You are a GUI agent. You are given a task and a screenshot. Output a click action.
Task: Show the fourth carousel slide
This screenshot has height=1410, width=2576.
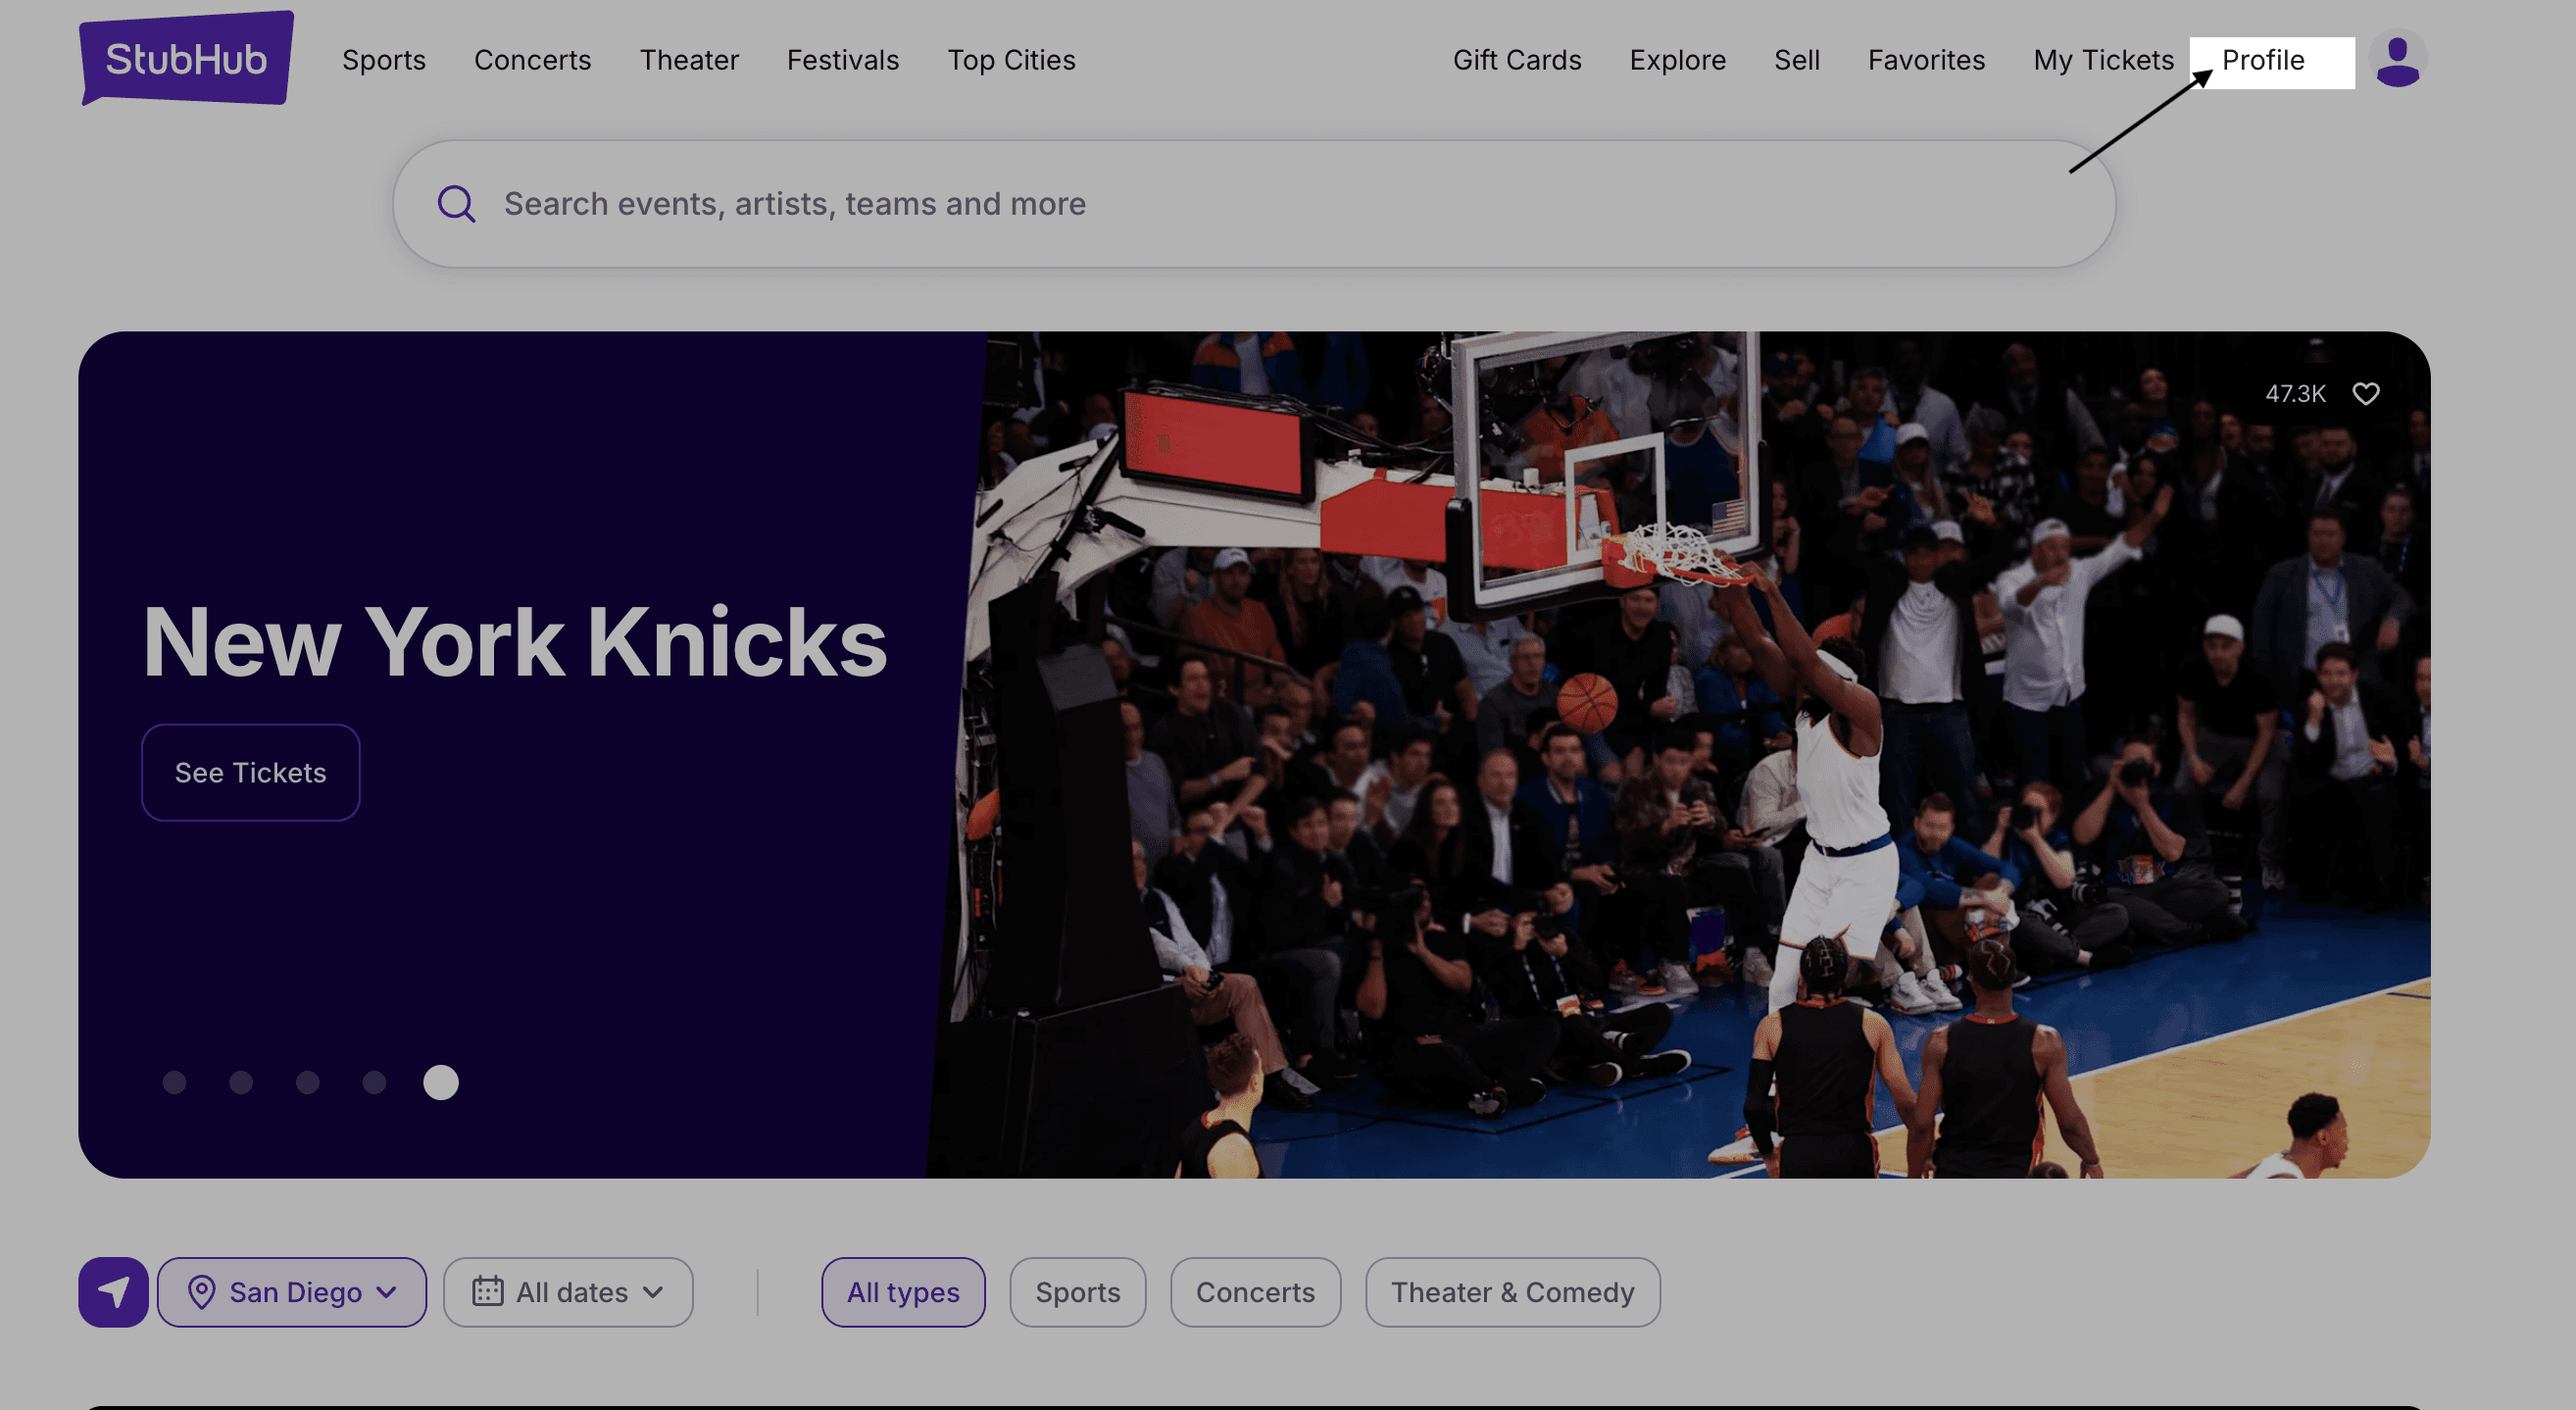374,1082
